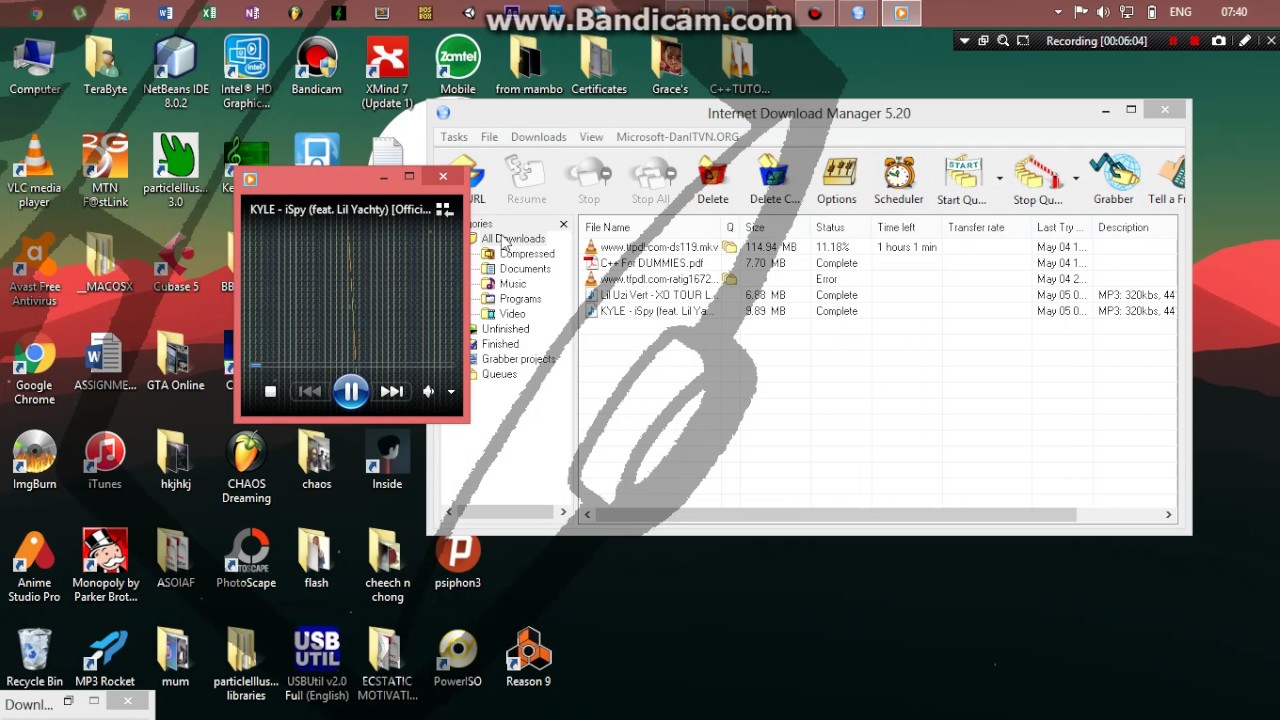
Task: Open IDM Options from the toolbar
Action: pyautogui.click(x=837, y=180)
